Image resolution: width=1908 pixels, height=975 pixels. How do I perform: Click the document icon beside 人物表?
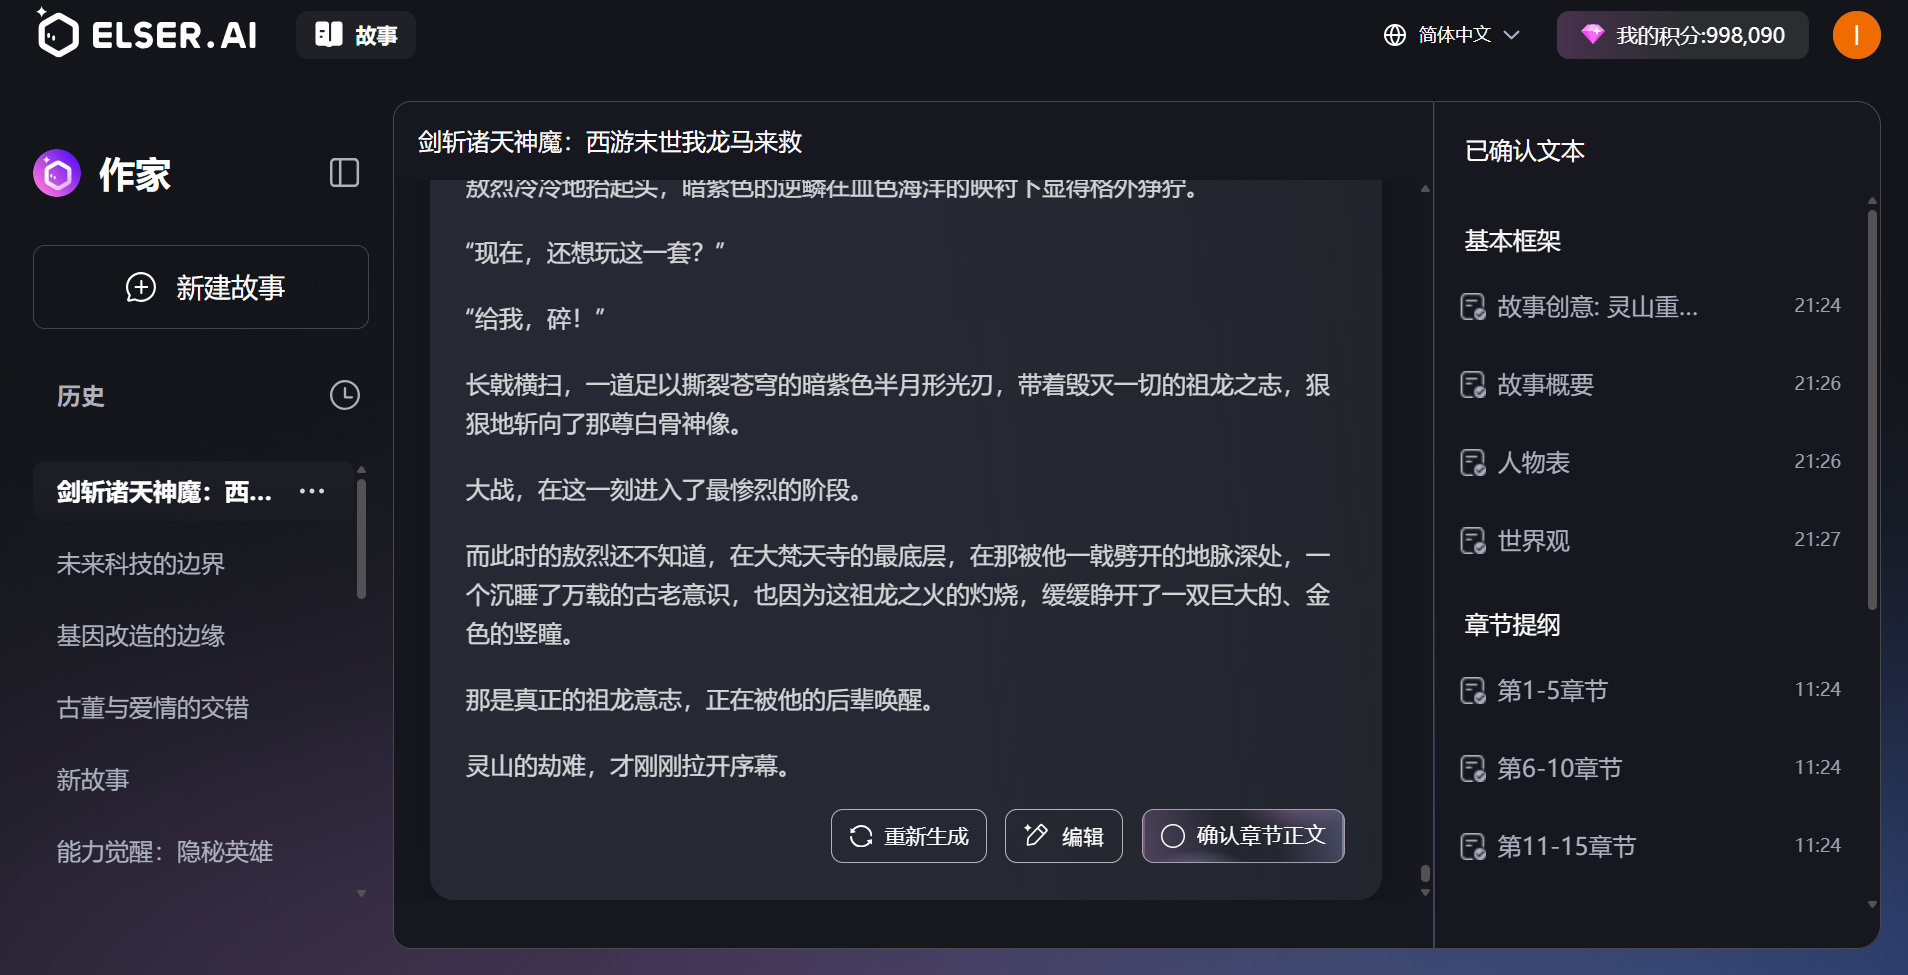click(x=1472, y=463)
